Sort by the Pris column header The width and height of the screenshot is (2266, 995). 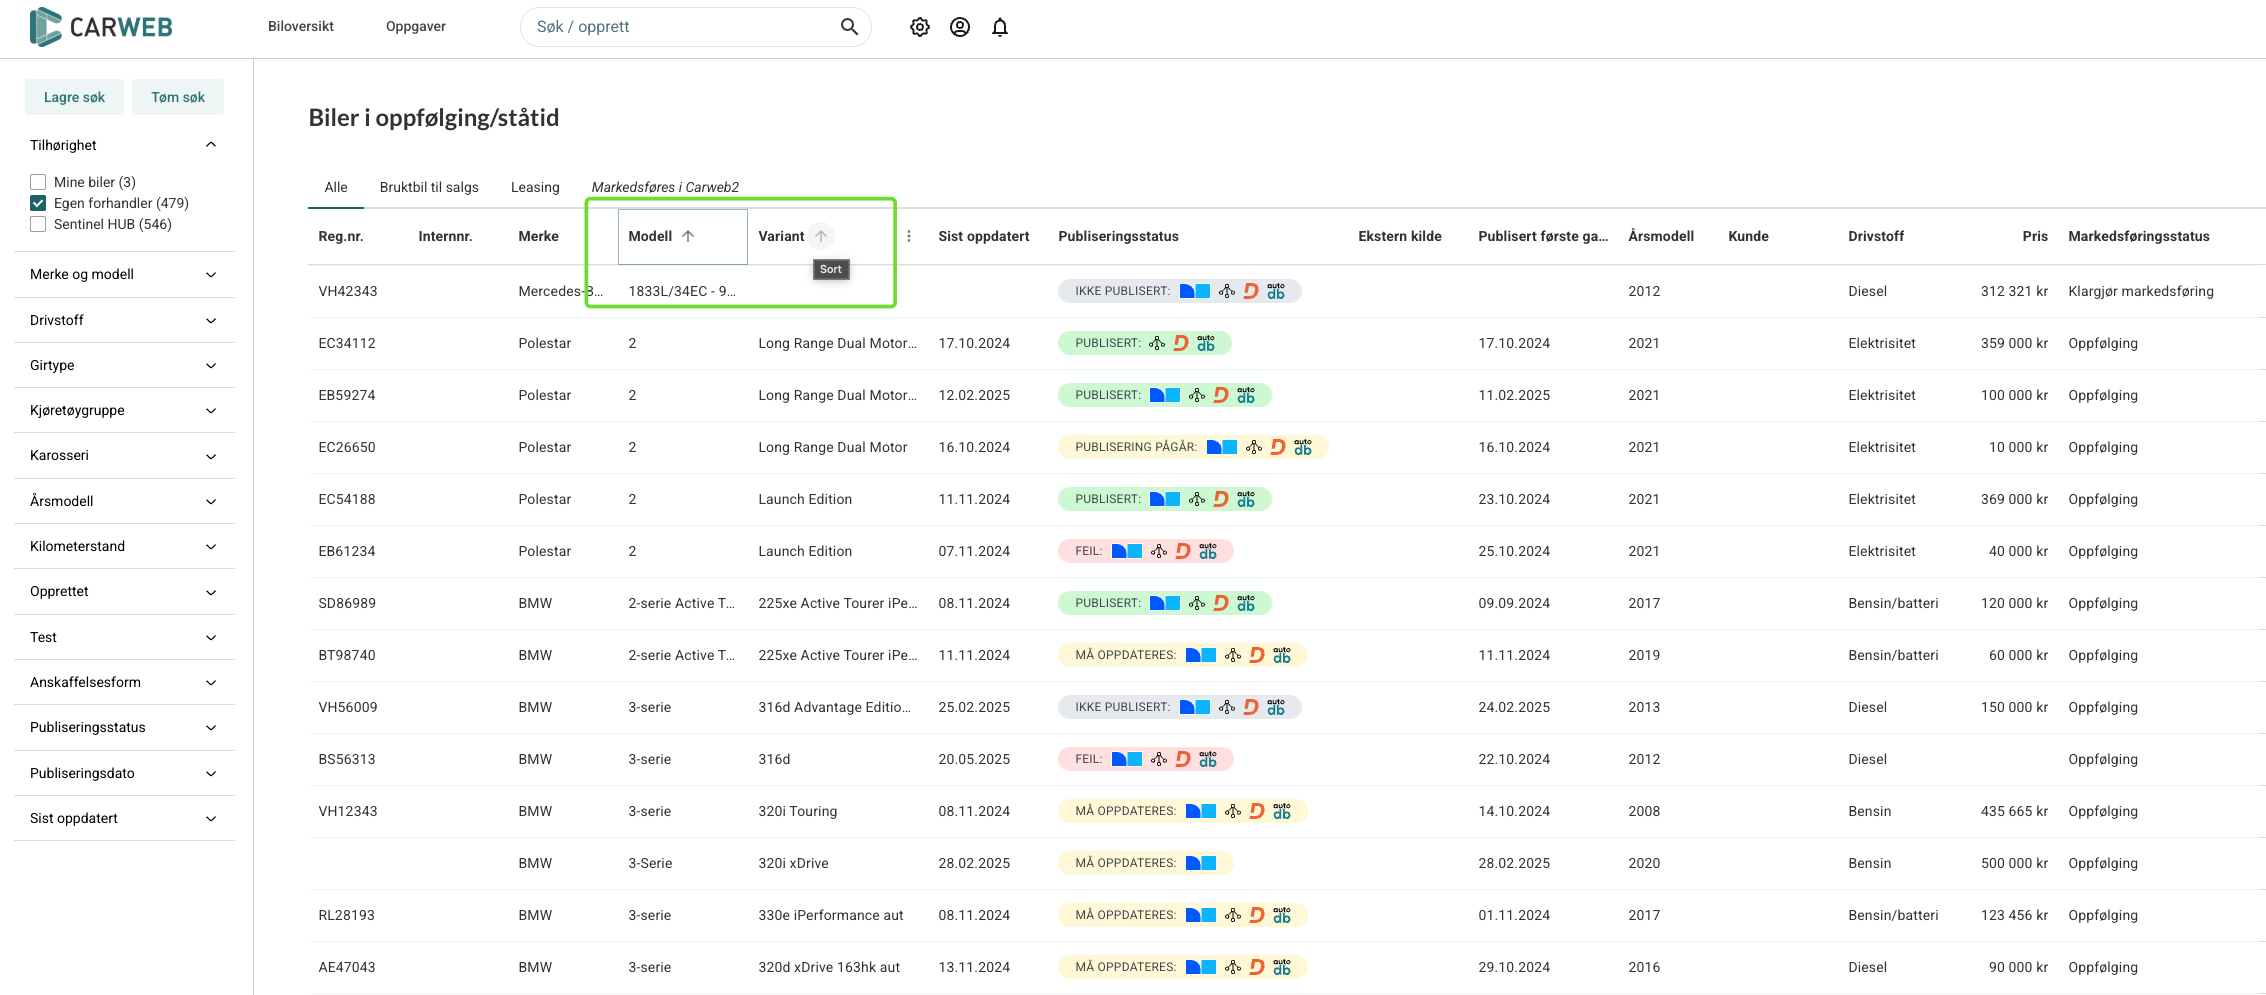tap(2034, 236)
